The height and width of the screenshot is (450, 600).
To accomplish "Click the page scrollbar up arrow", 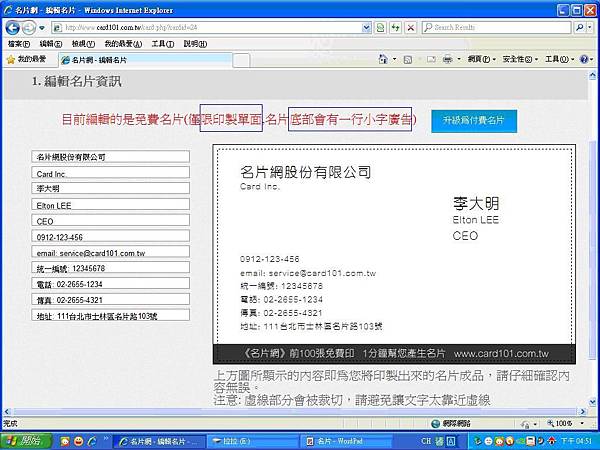I will (593, 75).
